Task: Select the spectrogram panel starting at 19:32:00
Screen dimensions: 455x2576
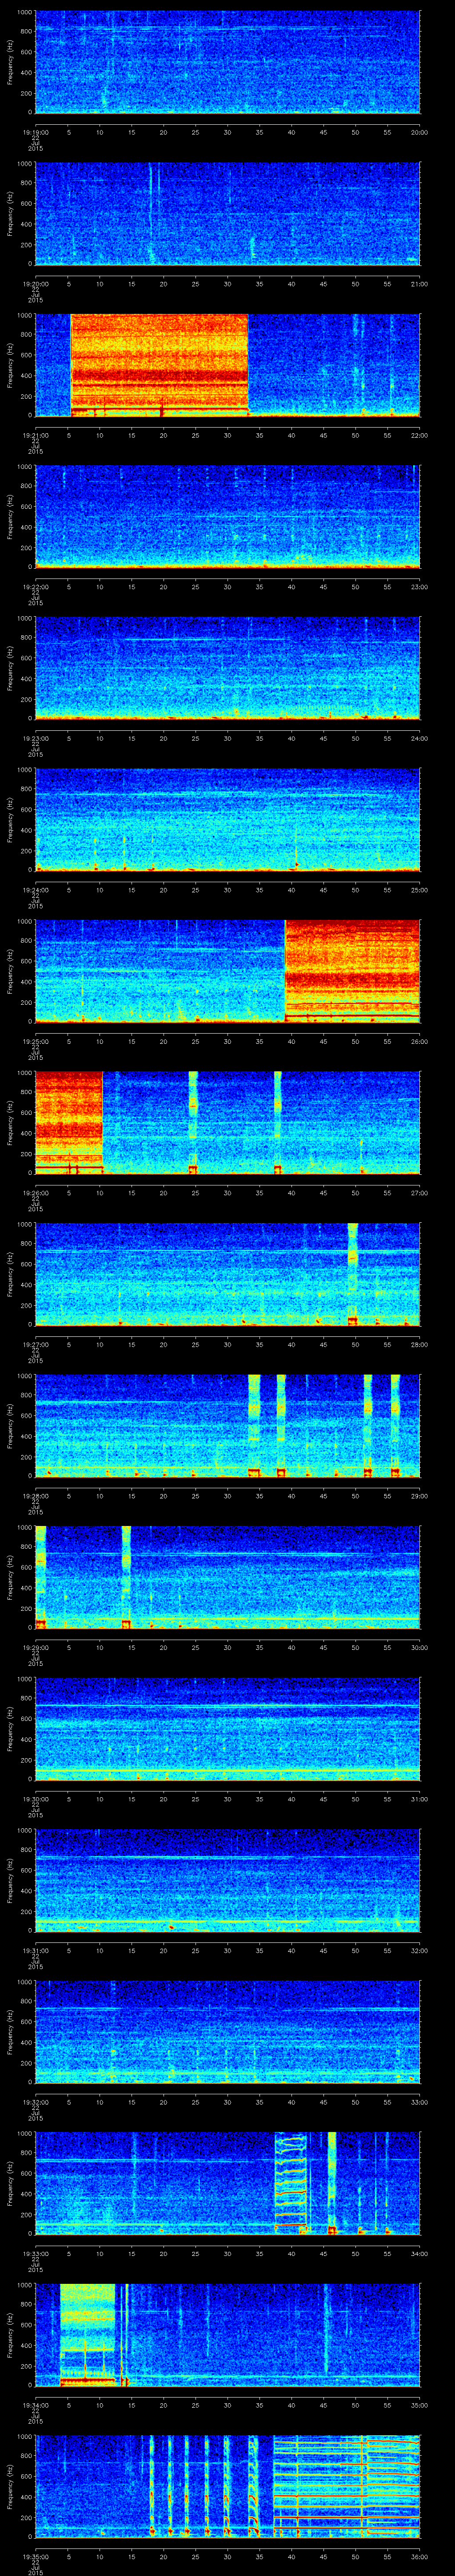Action: [x=227, y=2033]
